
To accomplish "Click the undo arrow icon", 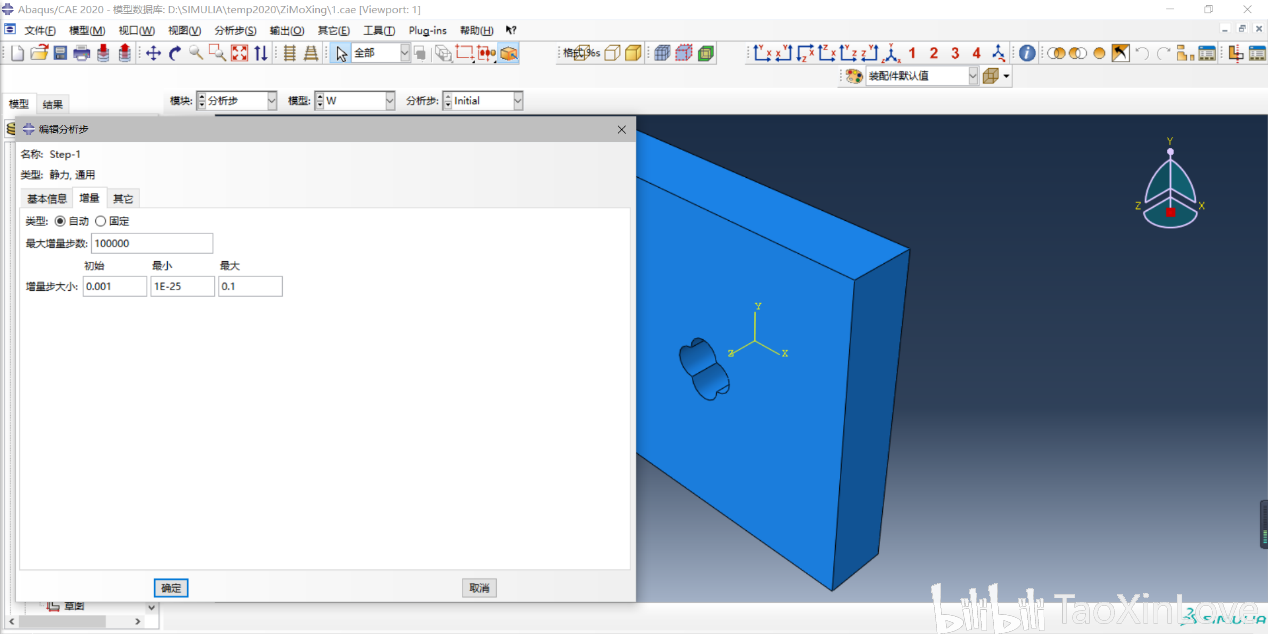I will 1142,53.
